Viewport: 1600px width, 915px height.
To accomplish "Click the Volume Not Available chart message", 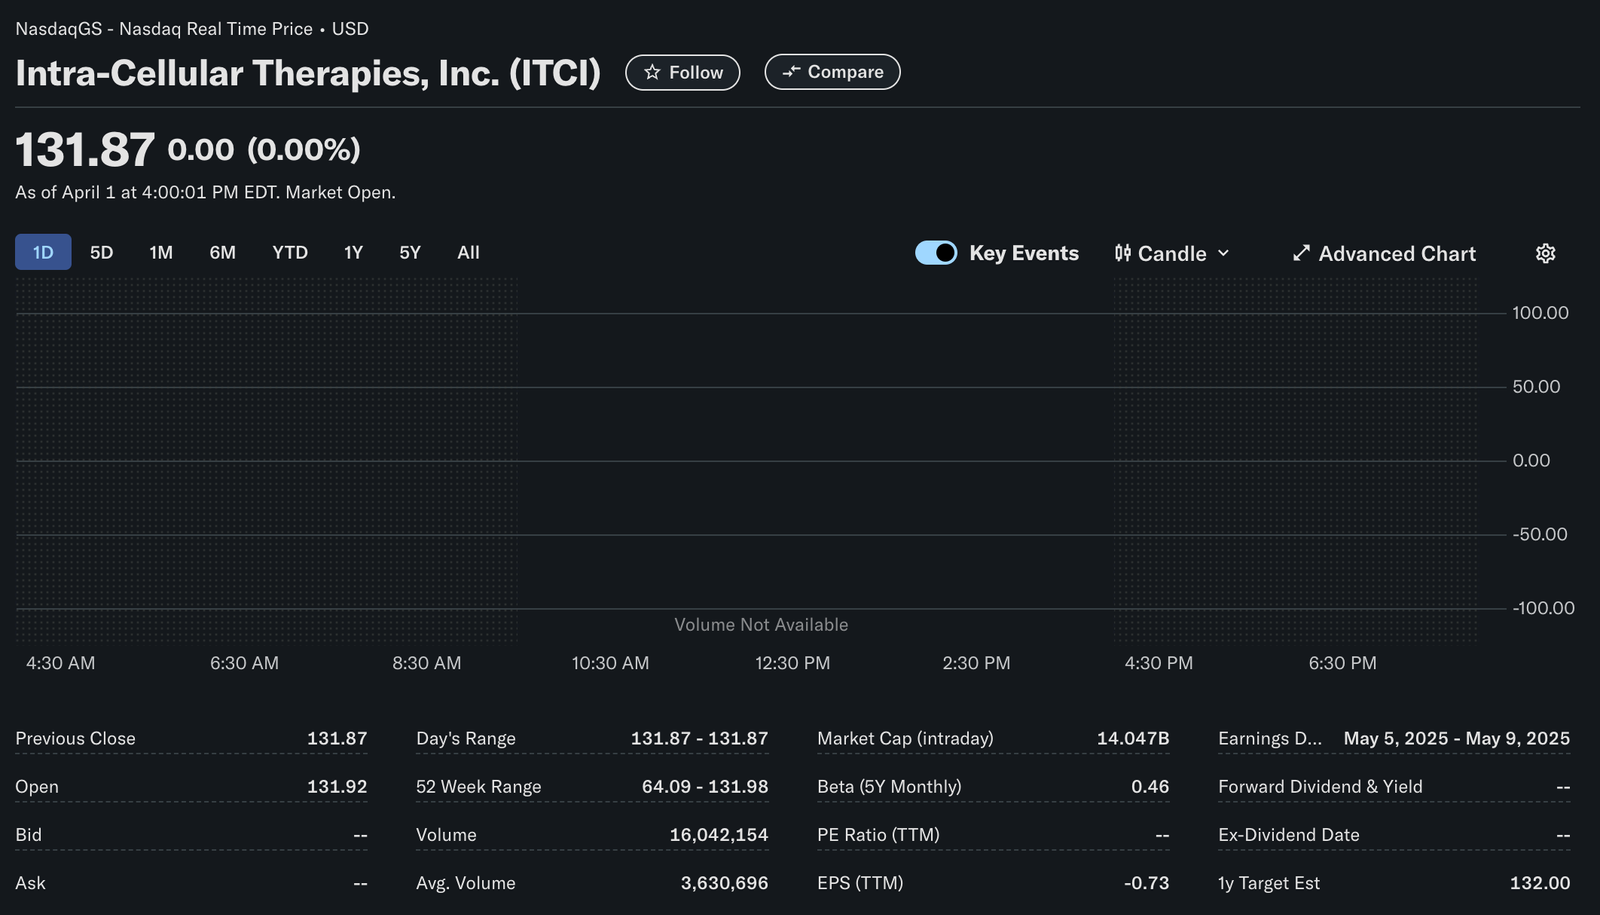I will (x=761, y=624).
